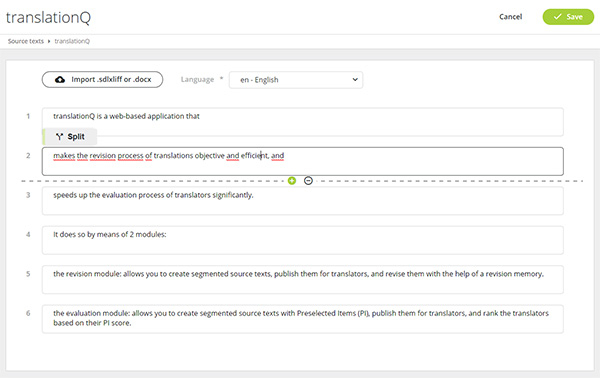Screen dimensions: 600x378
Task: Edit segment 6 'the evaluation module' field
Action: pyautogui.click(x=303, y=319)
